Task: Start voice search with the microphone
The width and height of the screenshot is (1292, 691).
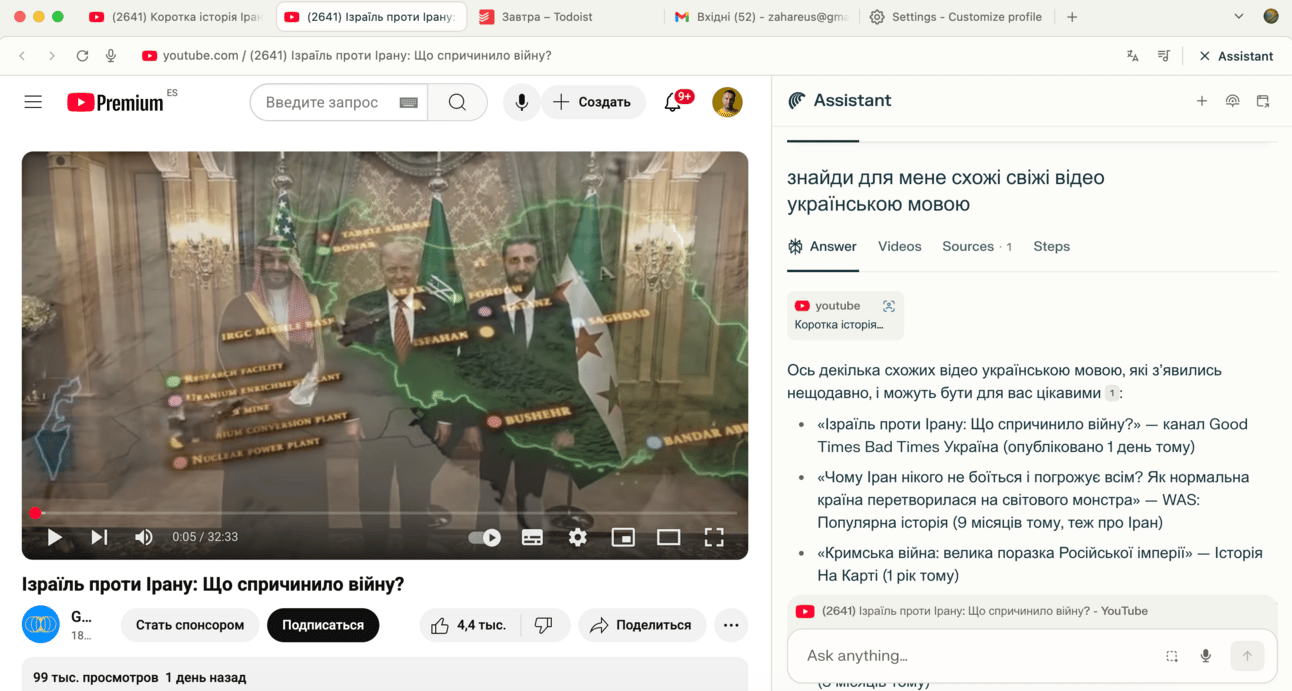Action: [x=521, y=102]
